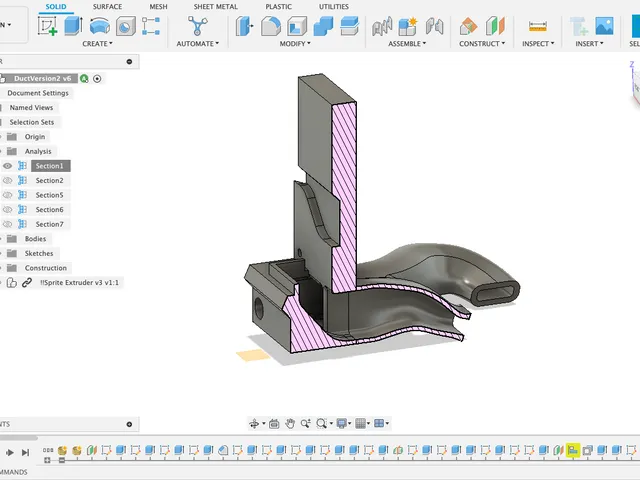Show Section7 using its eye icon

tap(7, 224)
